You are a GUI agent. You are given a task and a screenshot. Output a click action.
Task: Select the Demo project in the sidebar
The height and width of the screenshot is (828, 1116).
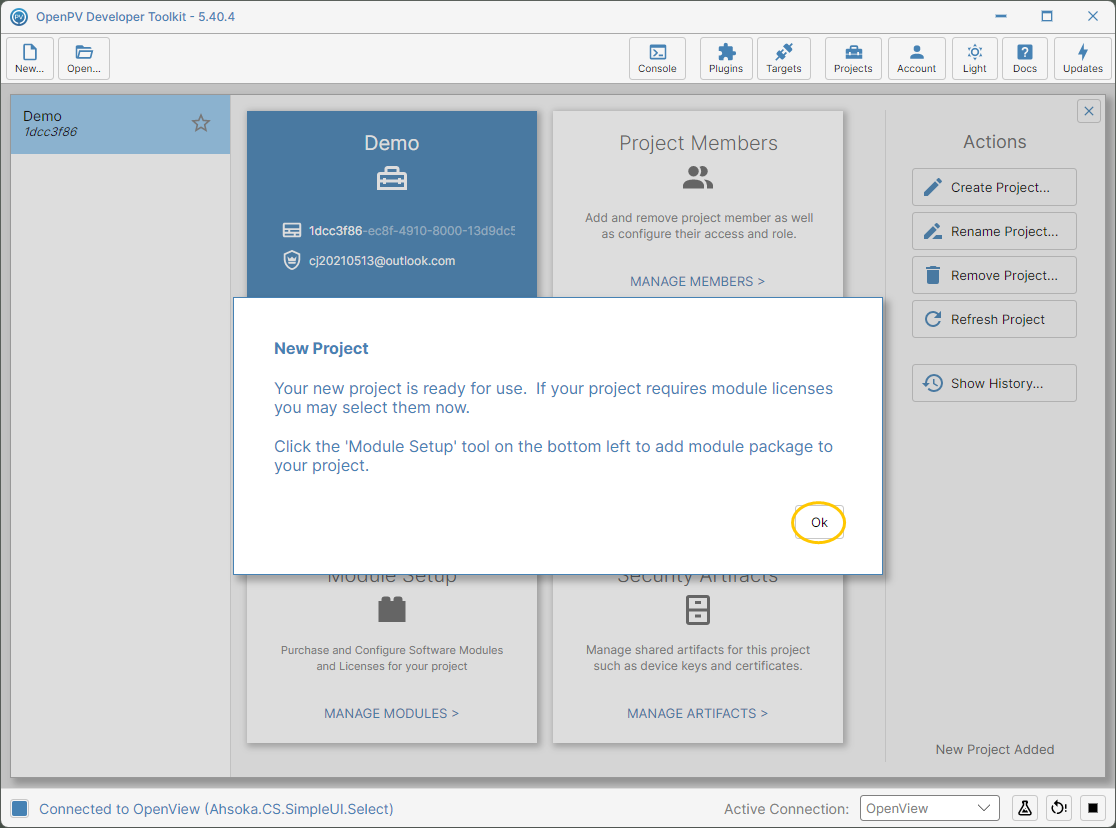[x=120, y=124]
